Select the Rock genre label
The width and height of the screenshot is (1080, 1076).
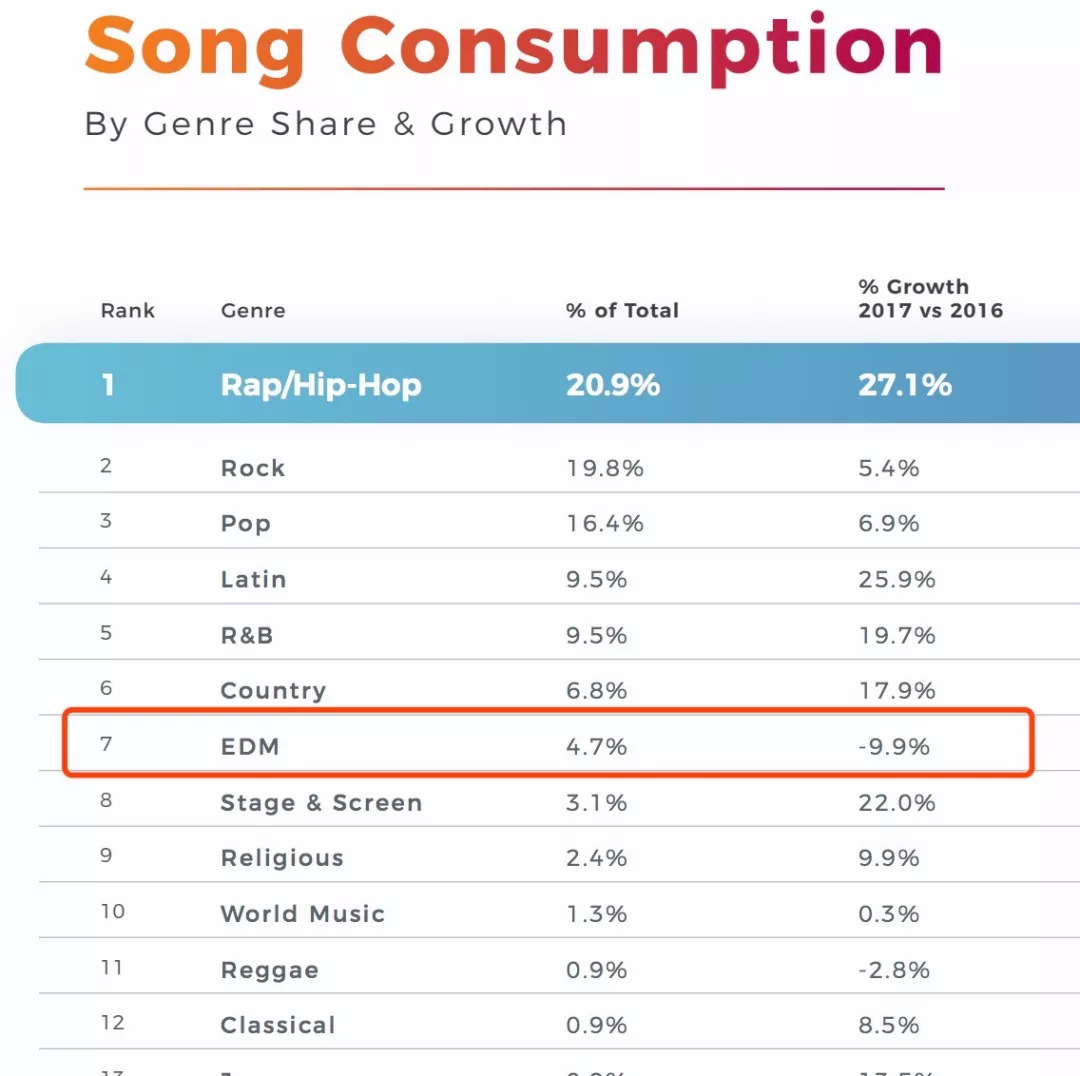click(x=253, y=468)
